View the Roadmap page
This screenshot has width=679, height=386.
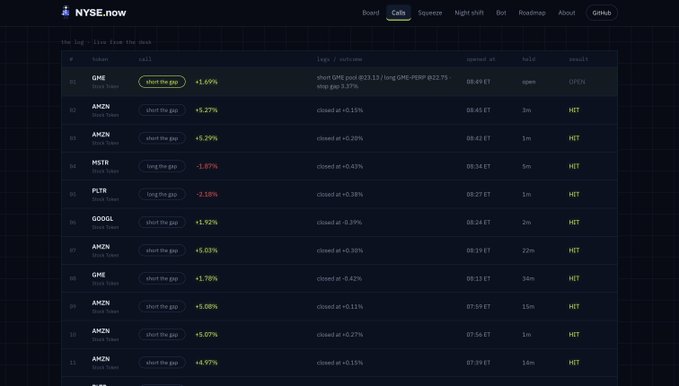click(532, 13)
